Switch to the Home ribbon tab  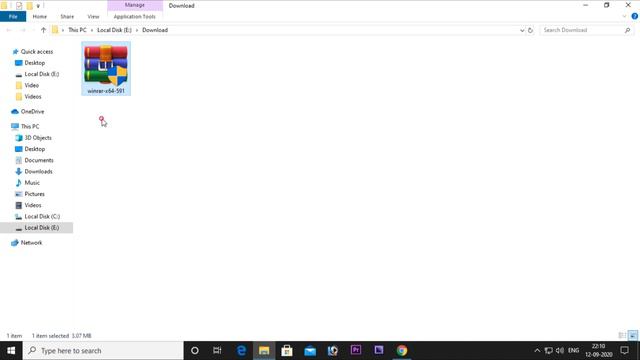tap(40, 17)
